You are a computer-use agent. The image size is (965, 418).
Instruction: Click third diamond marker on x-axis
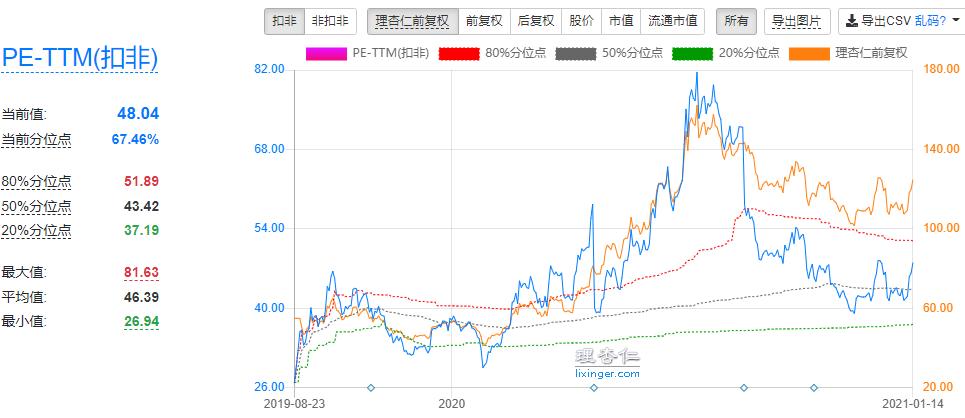pyautogui.click(x=743, y=387)
